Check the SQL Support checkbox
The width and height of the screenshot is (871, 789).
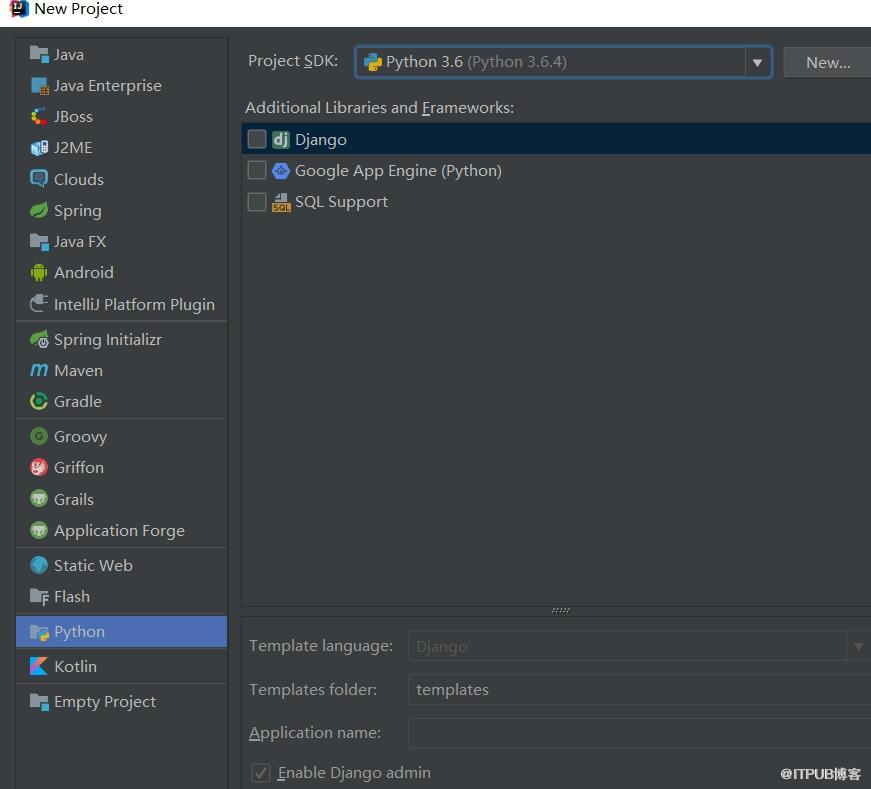point(257,202)
